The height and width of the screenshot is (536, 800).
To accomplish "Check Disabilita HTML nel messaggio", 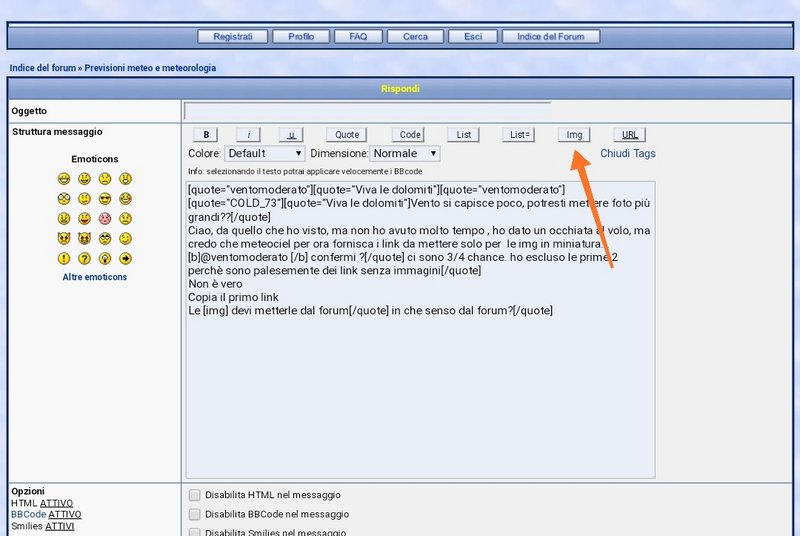I will (194, 495).
